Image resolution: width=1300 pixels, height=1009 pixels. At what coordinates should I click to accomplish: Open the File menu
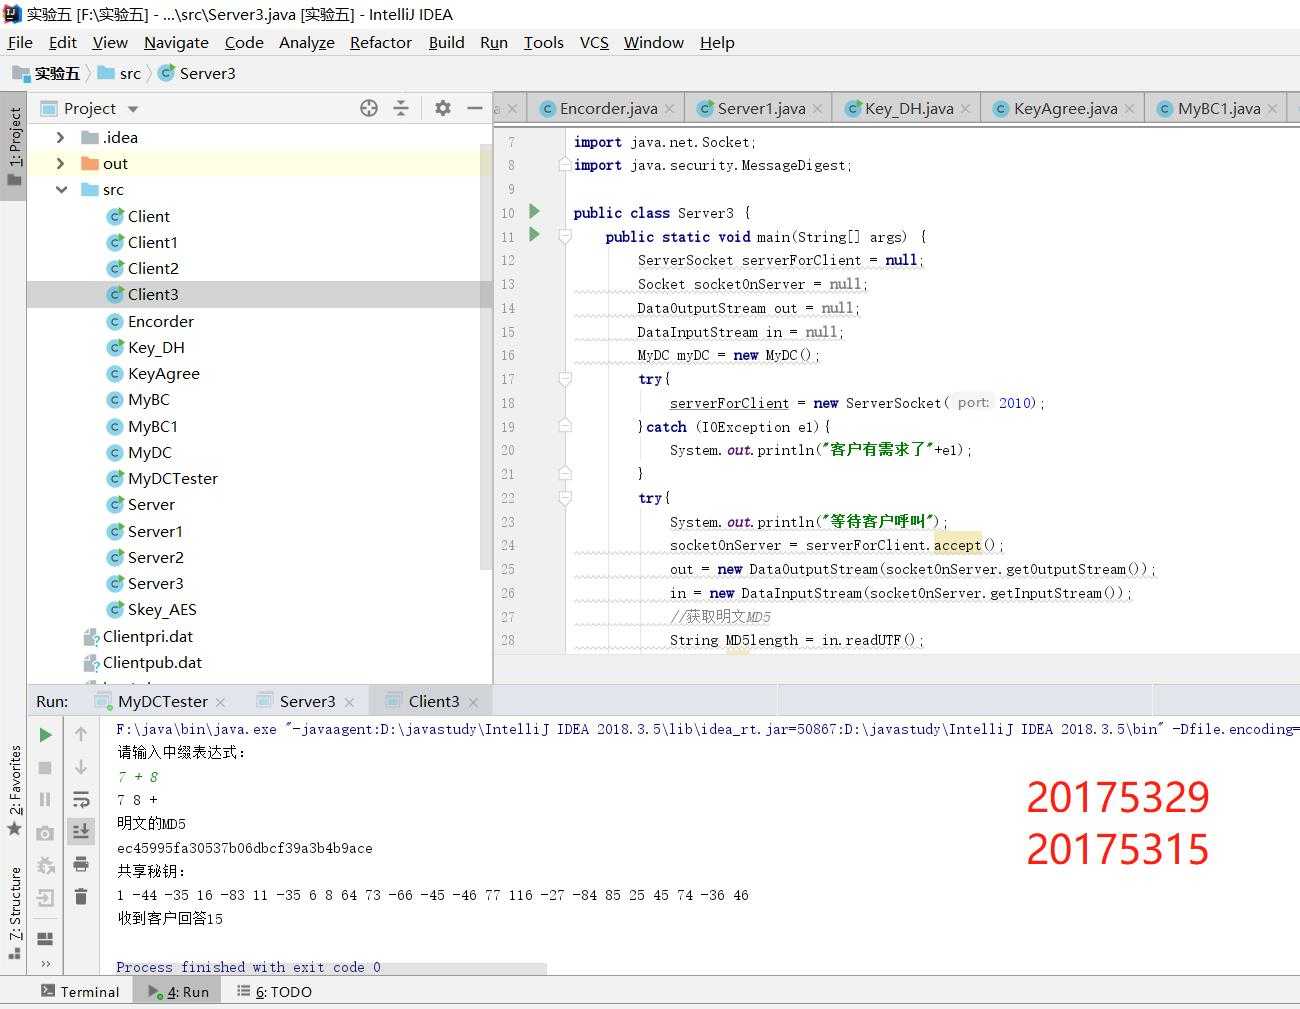[x=20, y=42]
